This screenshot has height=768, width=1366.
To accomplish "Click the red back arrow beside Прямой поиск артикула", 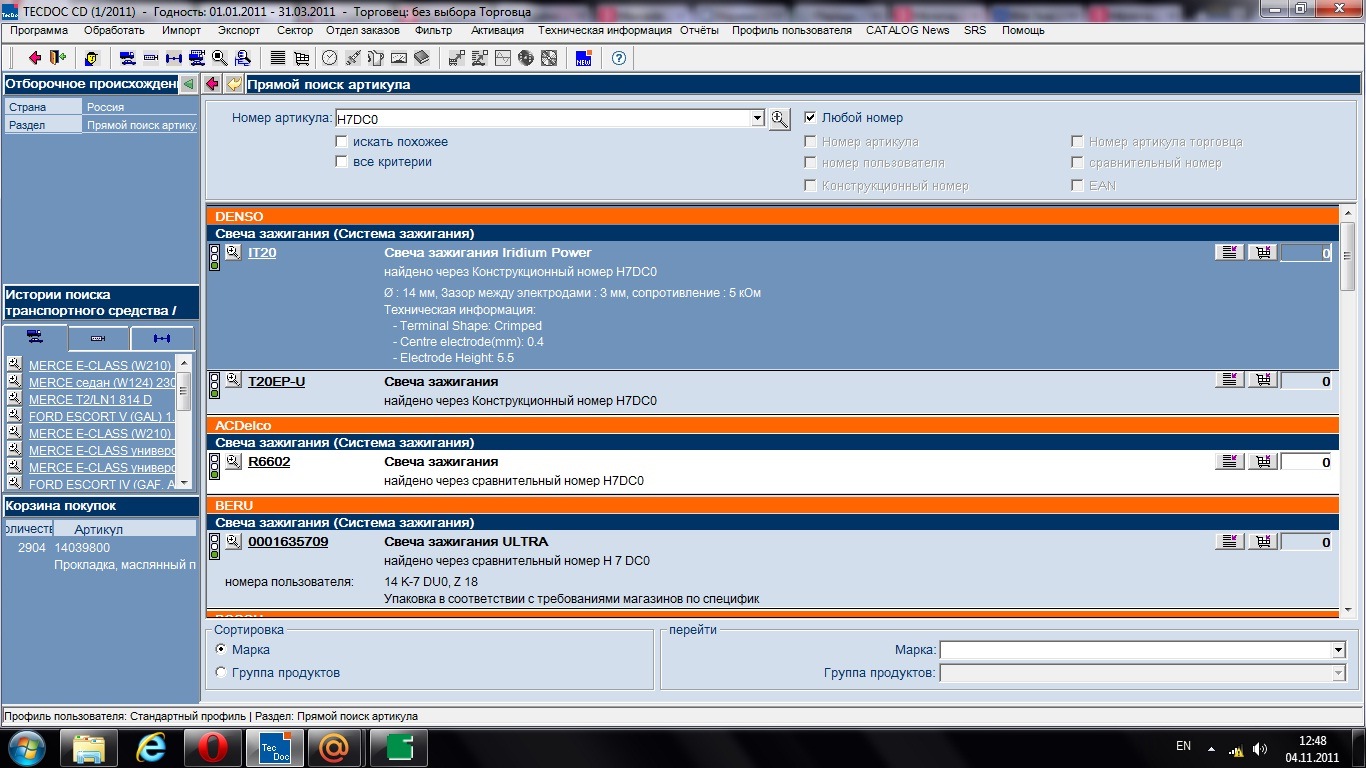I will tap(213, 84).
